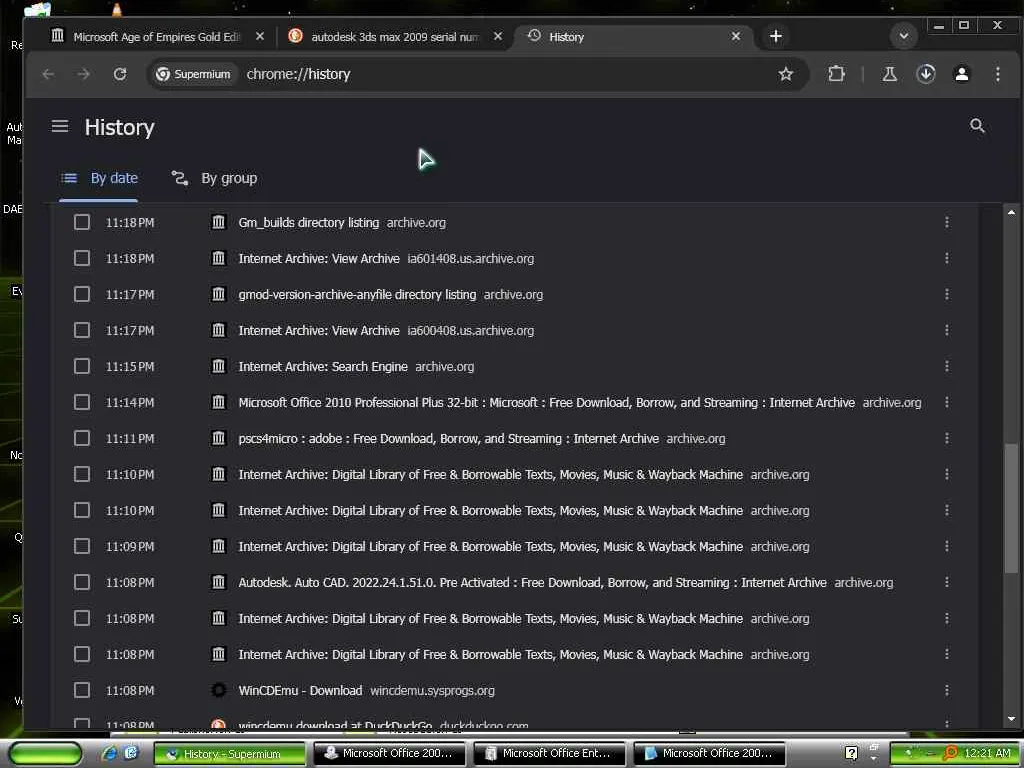
Task: Click the 12:21 AM system clock
Action: [x=987, y=753]
